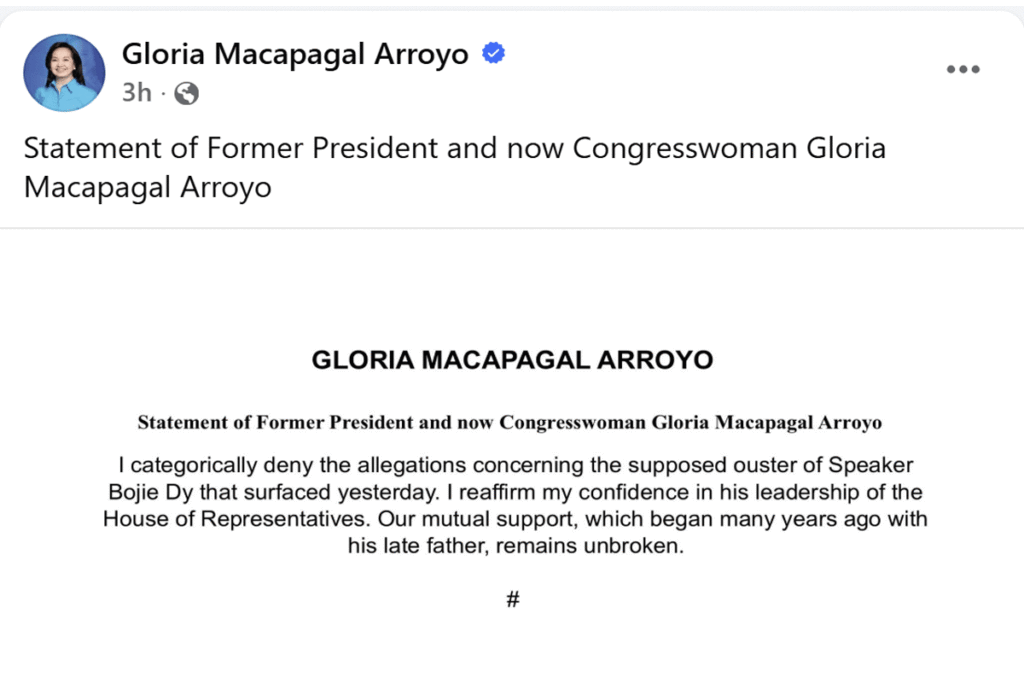
Task: Open the post options ellipsis menu
Action: (963, 69)
